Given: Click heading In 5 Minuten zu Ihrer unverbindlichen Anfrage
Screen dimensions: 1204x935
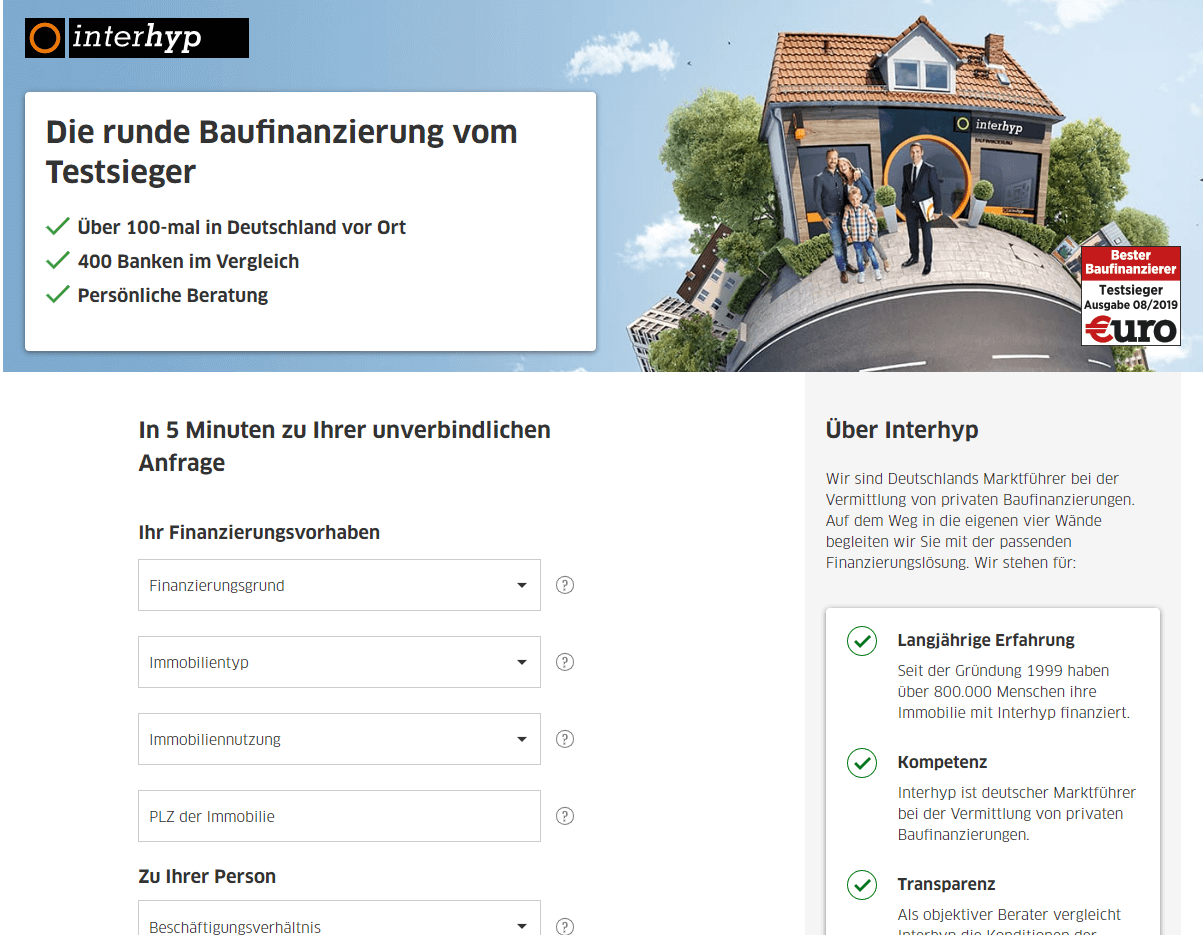Looking at the screenshot, I should click(345, 446).
